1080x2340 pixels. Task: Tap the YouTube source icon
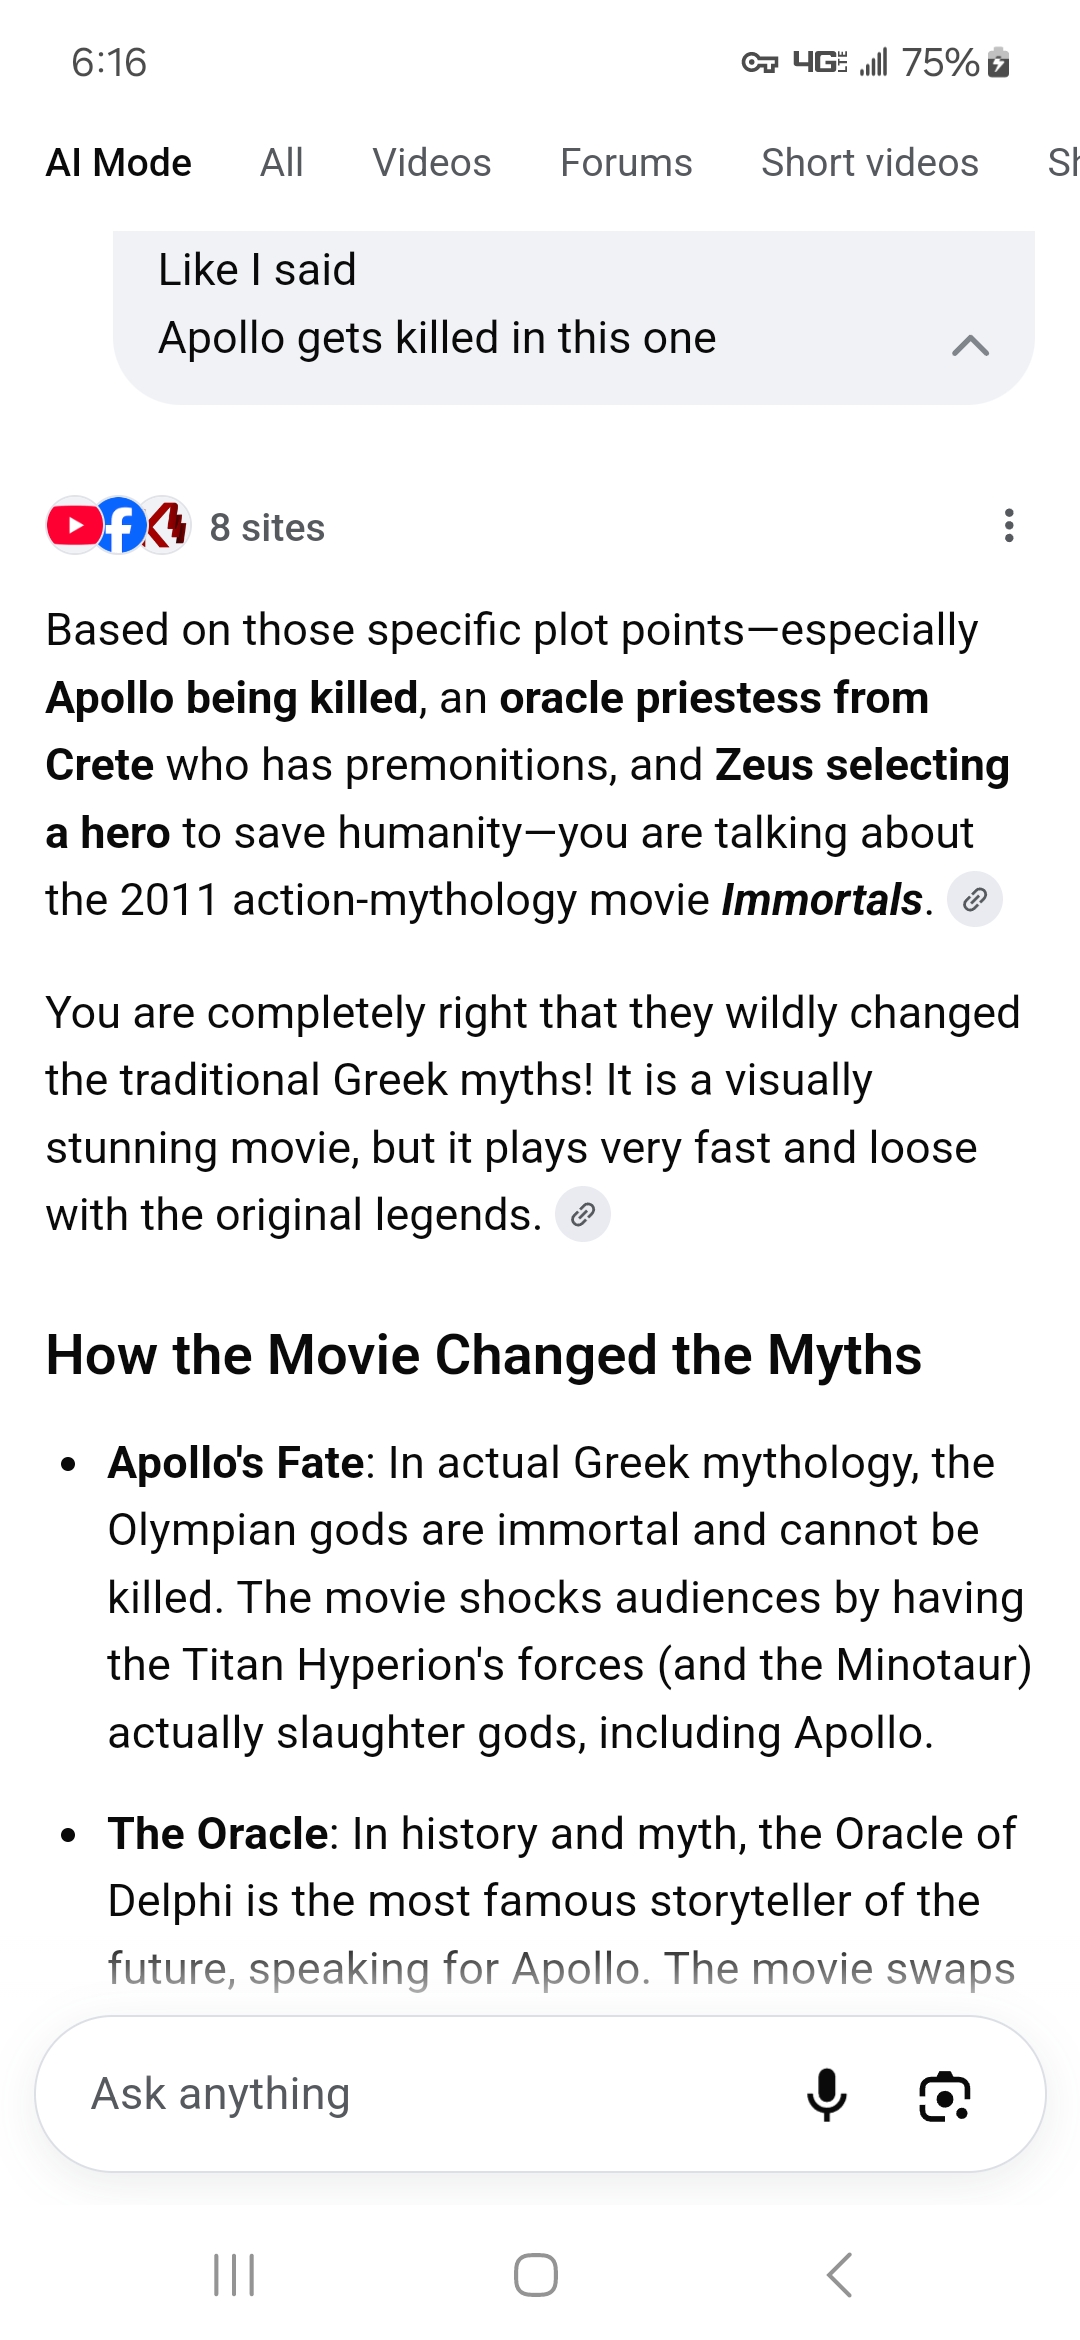pos(73,525)
